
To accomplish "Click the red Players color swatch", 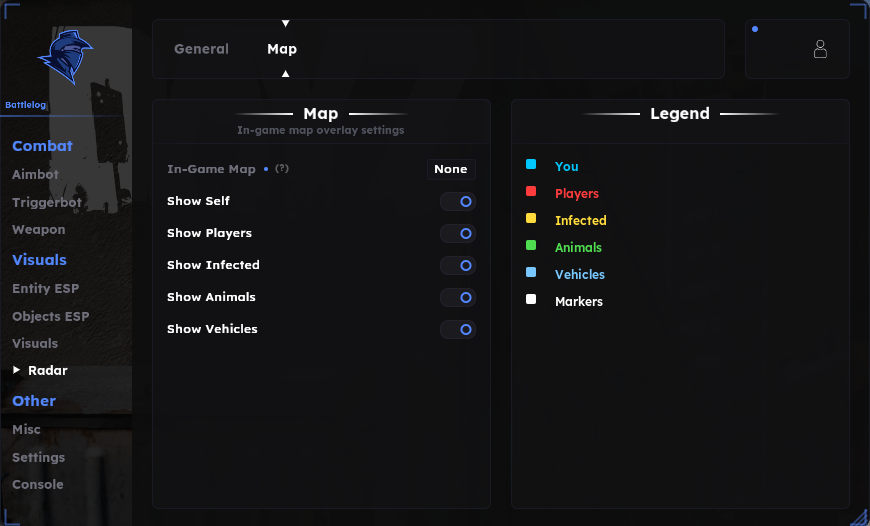I will (x=531, y=191).
